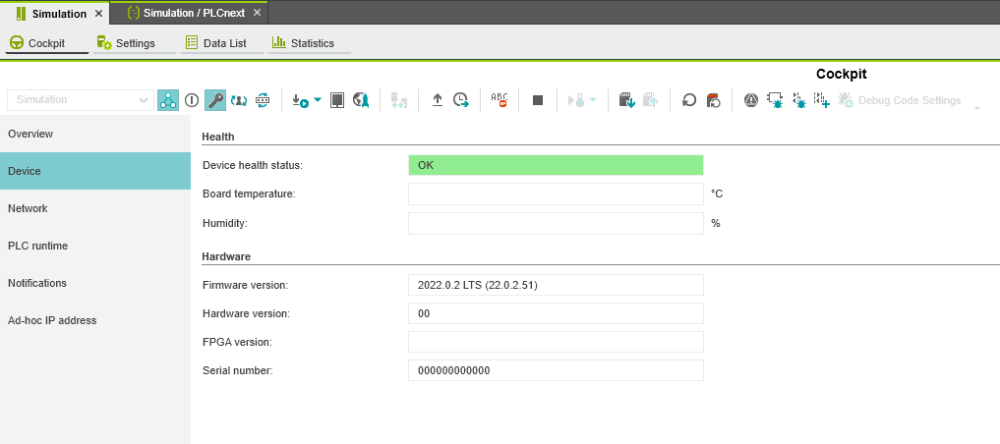Click the black stop square icon

[537, 100]
